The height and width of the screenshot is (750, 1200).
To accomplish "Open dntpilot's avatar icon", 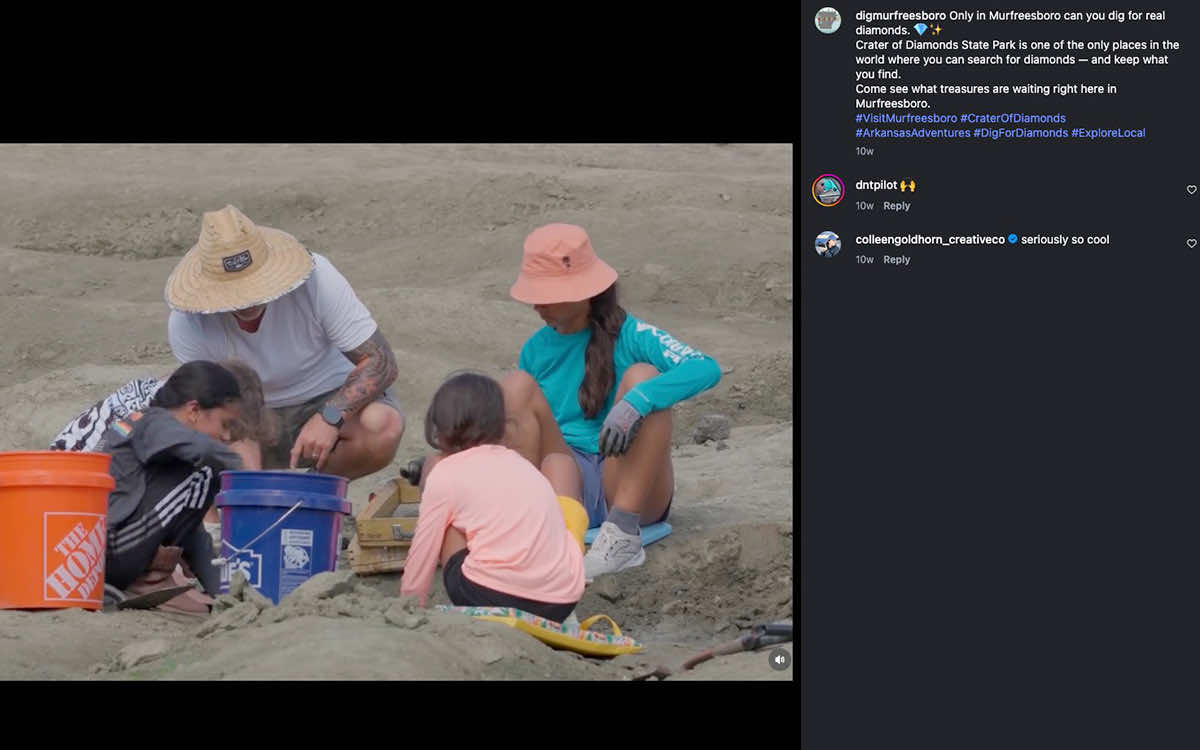I will [828, 190].
